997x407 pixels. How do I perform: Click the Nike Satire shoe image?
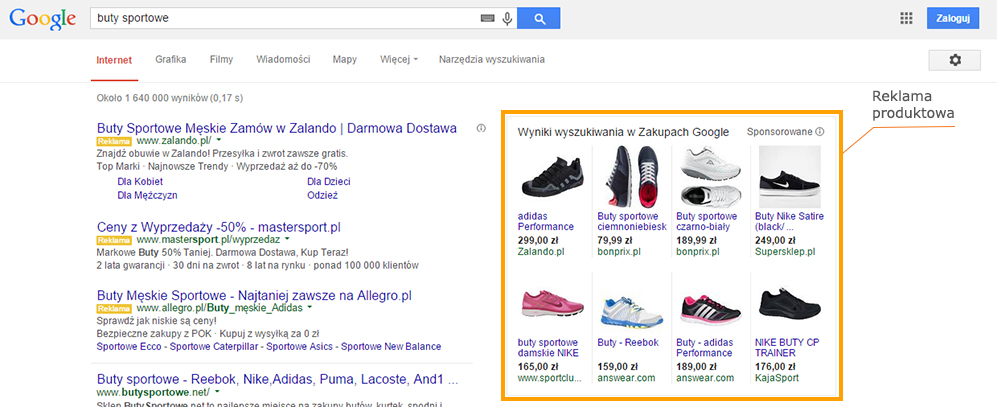click(789, 177)
